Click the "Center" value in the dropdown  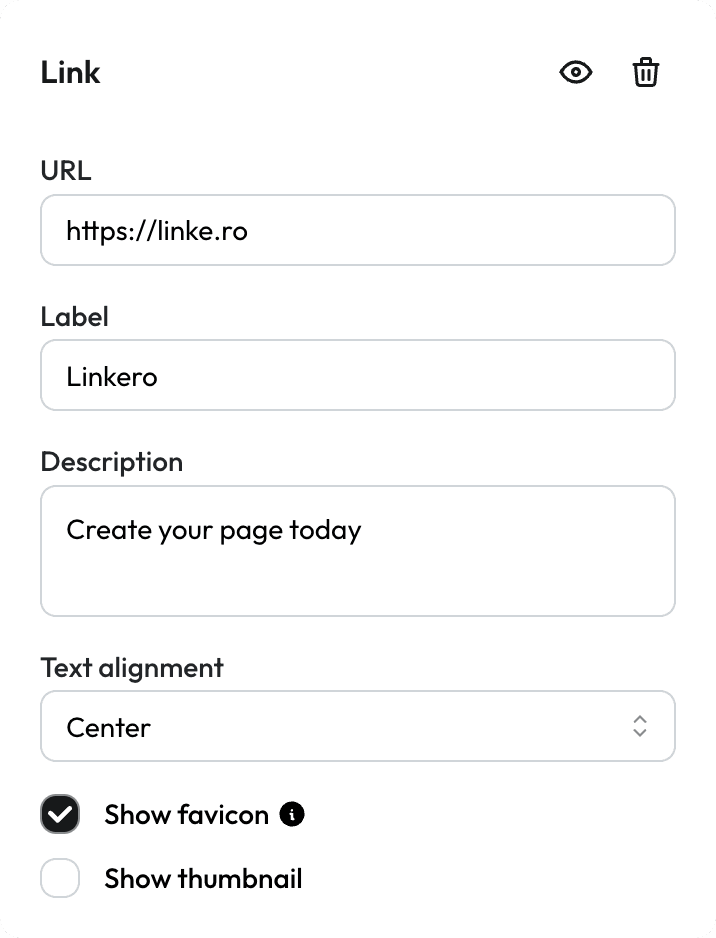(x=109, y=727)
